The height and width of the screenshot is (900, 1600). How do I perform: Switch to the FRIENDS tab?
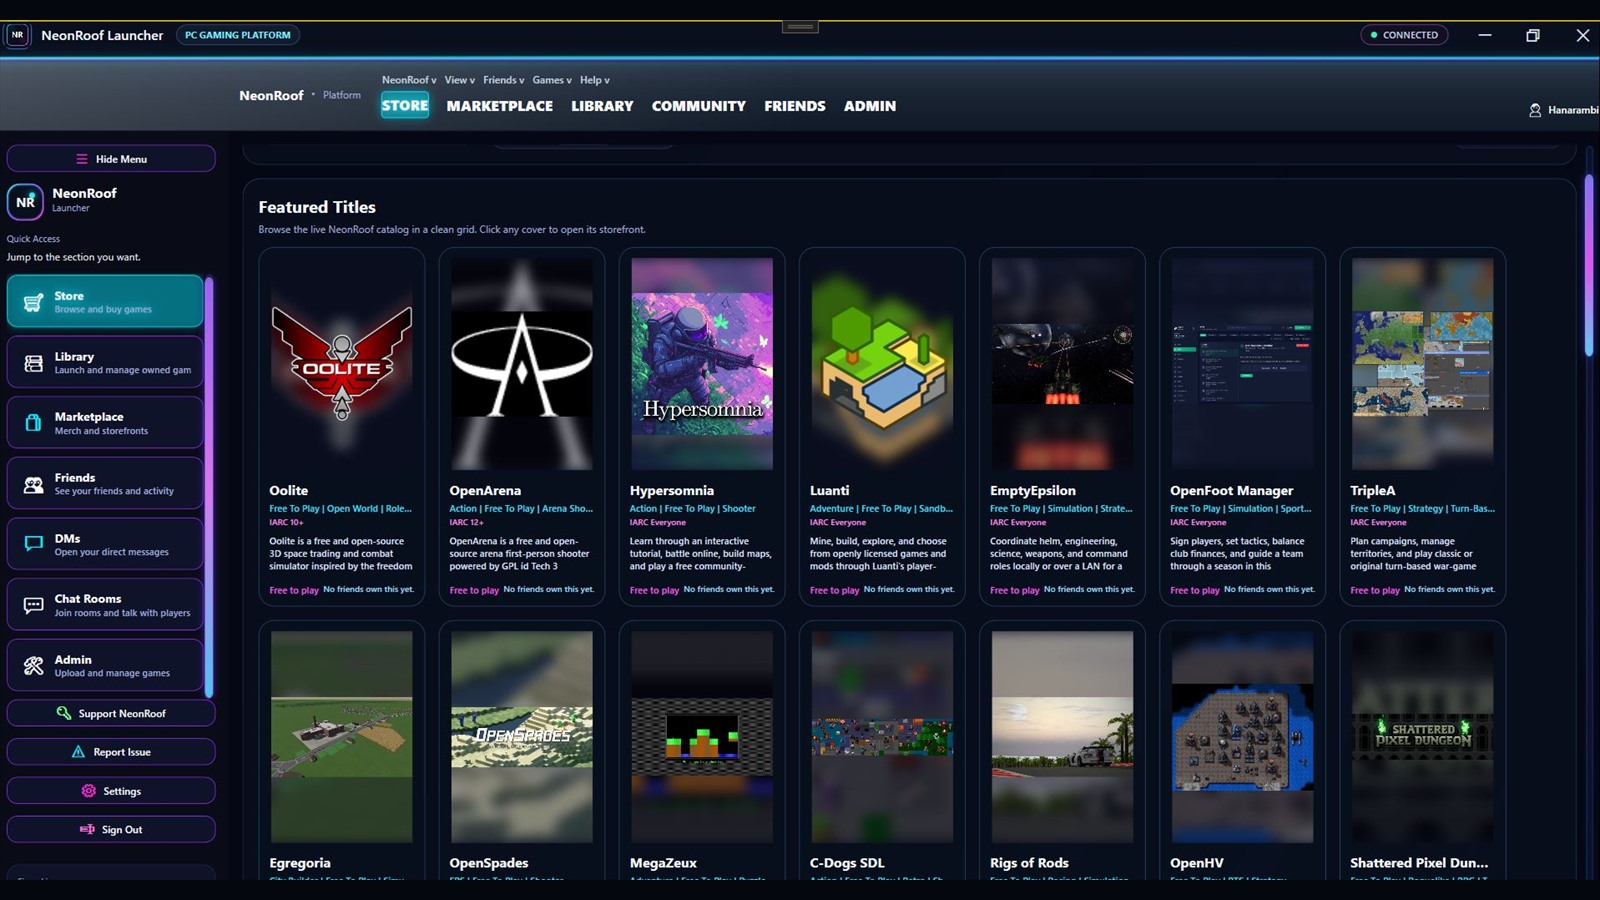[x=795, y=106]
